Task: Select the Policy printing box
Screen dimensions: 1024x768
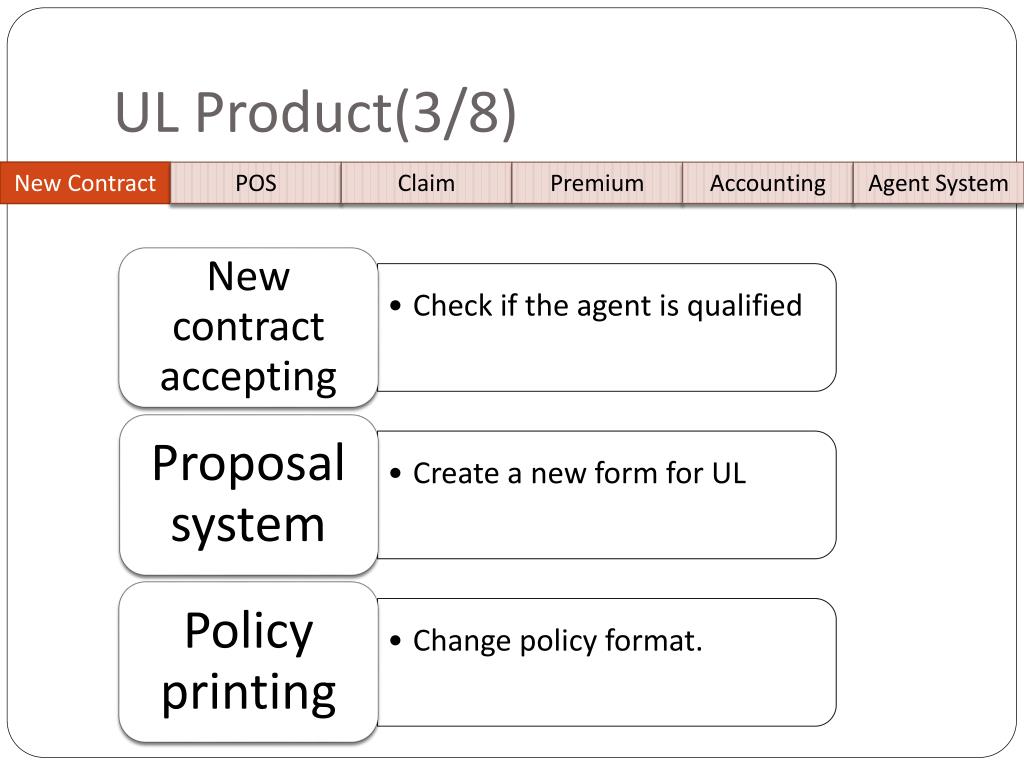Action: [248, 662]
